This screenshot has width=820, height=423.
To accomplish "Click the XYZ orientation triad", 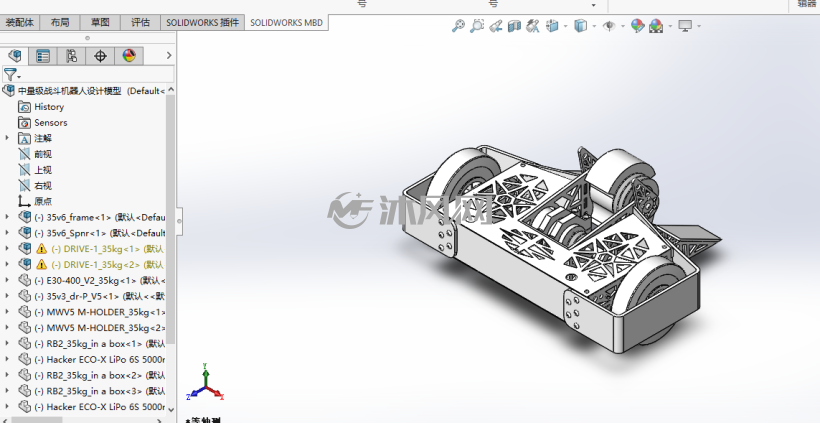I will pyautogui.click(x=206, y=383).
